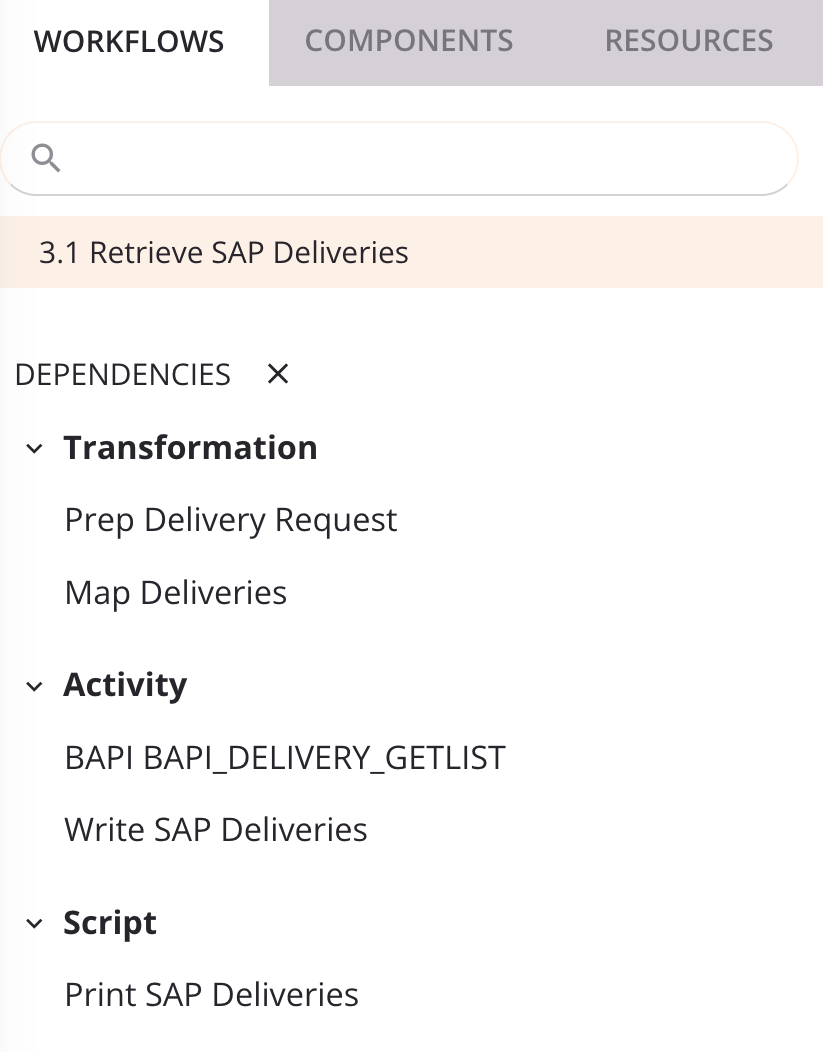
Task: Open the Print SAP Deliveries script
Action: pyautogui.click(x=211, y=994)
